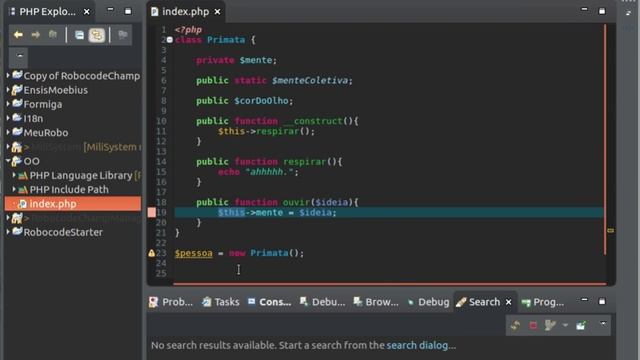Click Run the Current Search Again icon
Screen dimensions: 640x360
515,325
